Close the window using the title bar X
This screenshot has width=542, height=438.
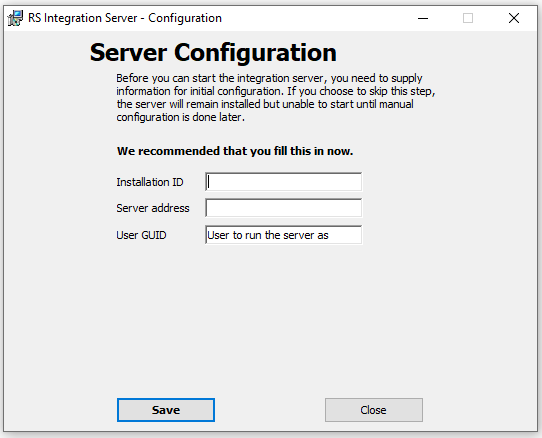coord(514,18)
